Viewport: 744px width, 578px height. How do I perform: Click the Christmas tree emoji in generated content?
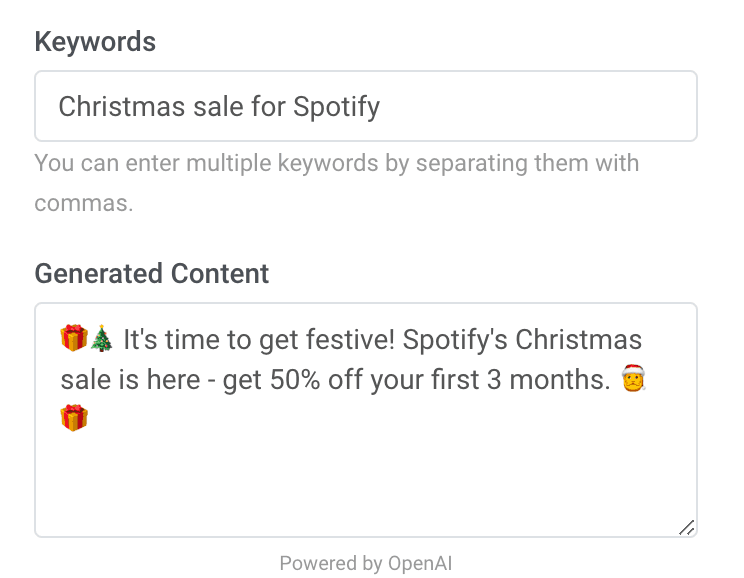click(x=102, y=340)
